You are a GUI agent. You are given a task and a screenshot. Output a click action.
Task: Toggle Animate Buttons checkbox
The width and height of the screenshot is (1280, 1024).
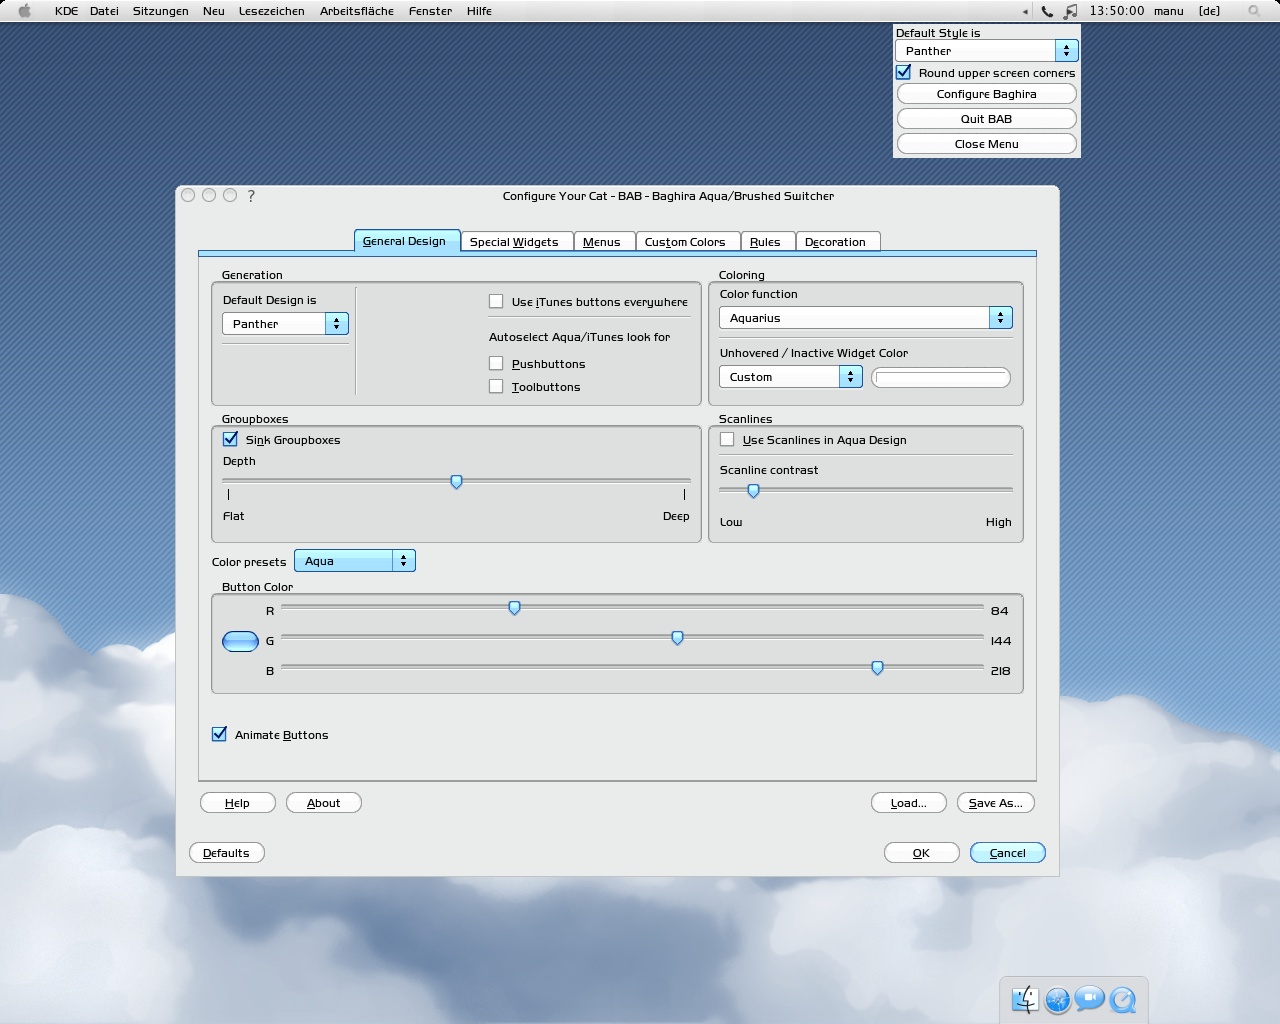point(219,734)
